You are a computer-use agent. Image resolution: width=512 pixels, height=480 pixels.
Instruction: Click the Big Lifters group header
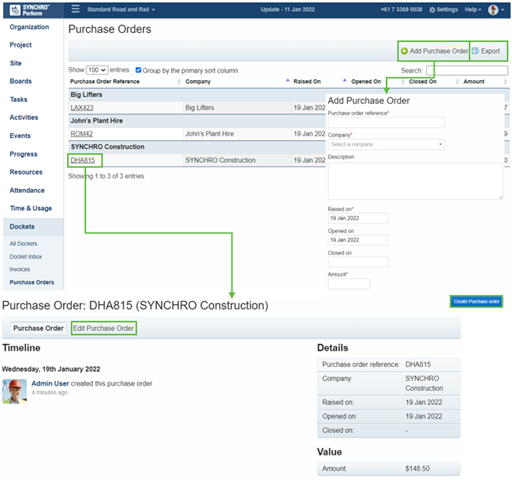[86, 95]
